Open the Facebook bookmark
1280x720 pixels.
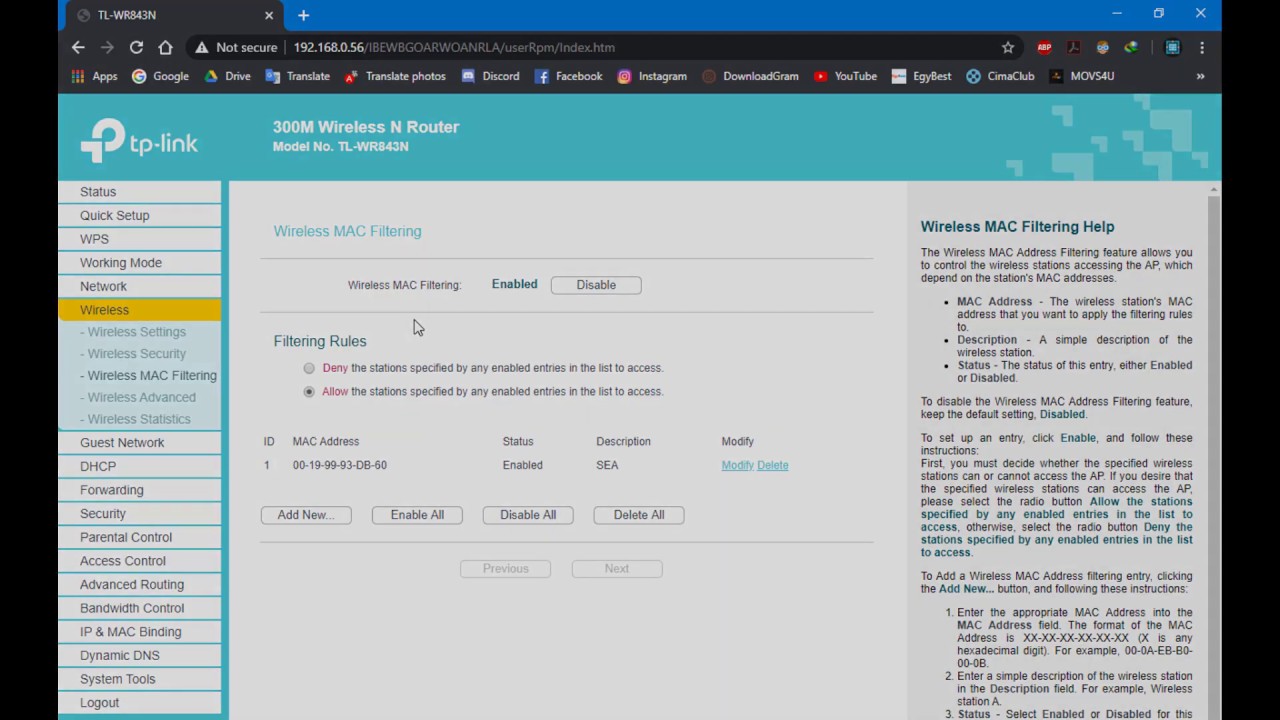point(568,76)
